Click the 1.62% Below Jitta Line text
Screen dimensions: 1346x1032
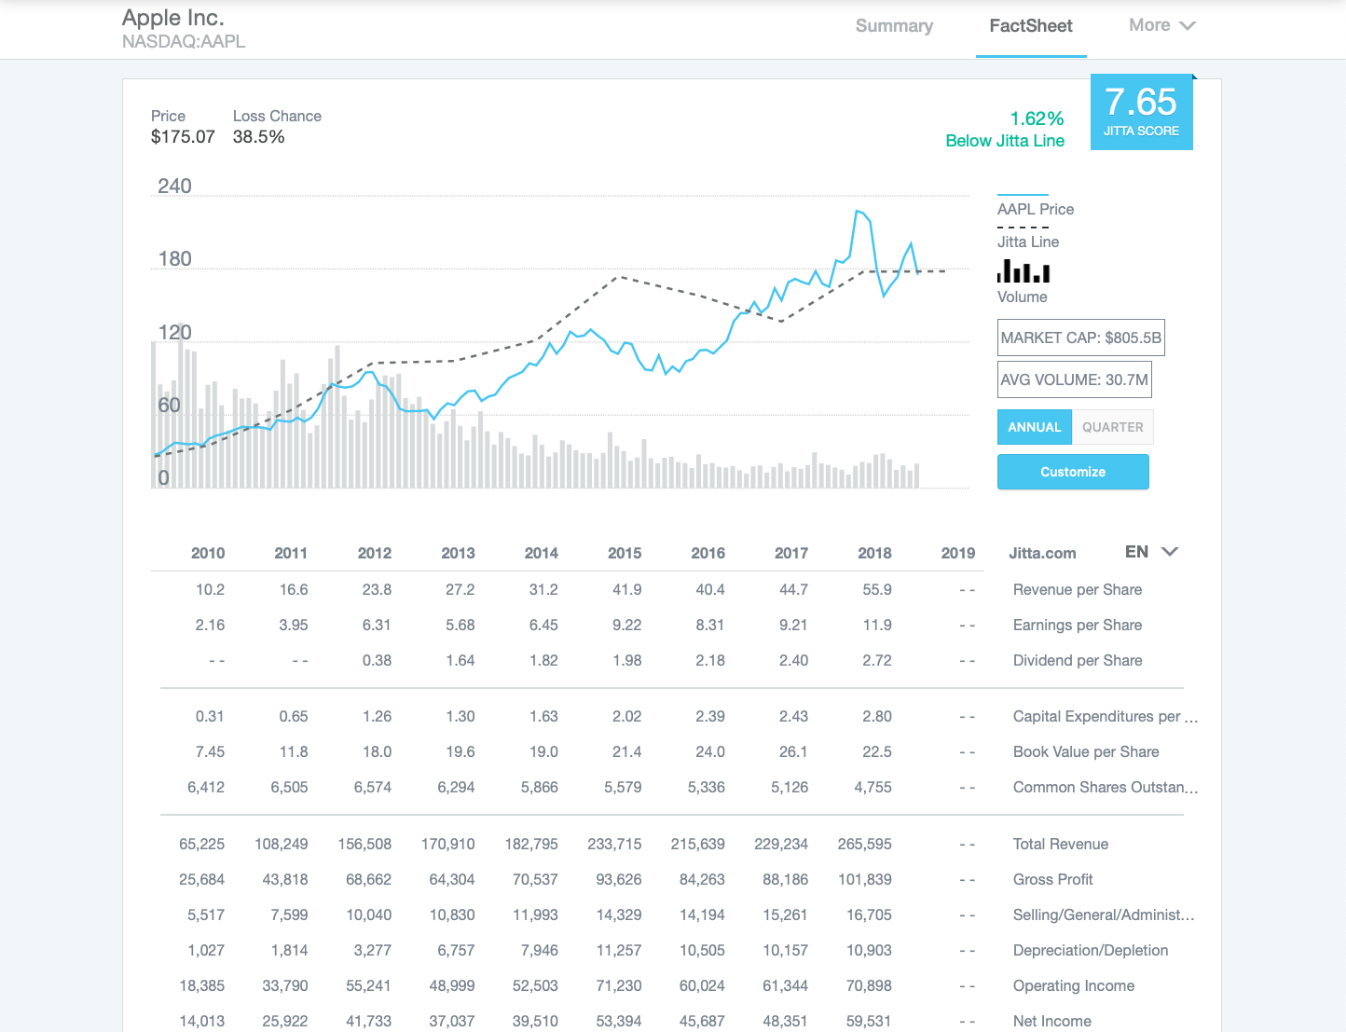[1005, 130]
